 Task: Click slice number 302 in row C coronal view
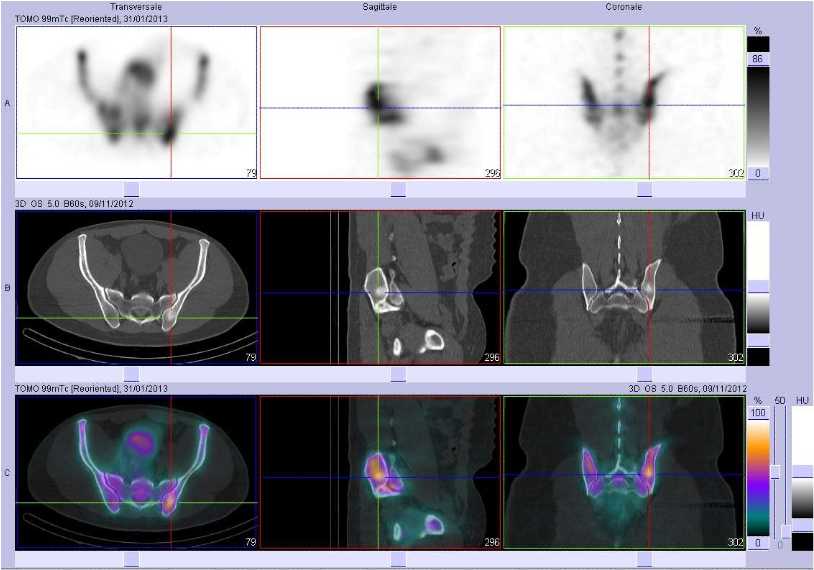(736, 542)
